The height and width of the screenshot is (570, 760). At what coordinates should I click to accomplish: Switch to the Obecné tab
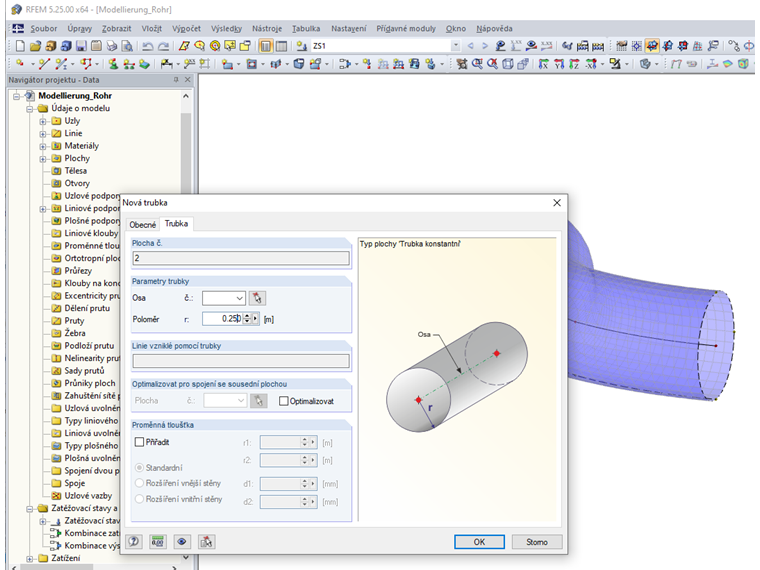click(x=142, y=224)
